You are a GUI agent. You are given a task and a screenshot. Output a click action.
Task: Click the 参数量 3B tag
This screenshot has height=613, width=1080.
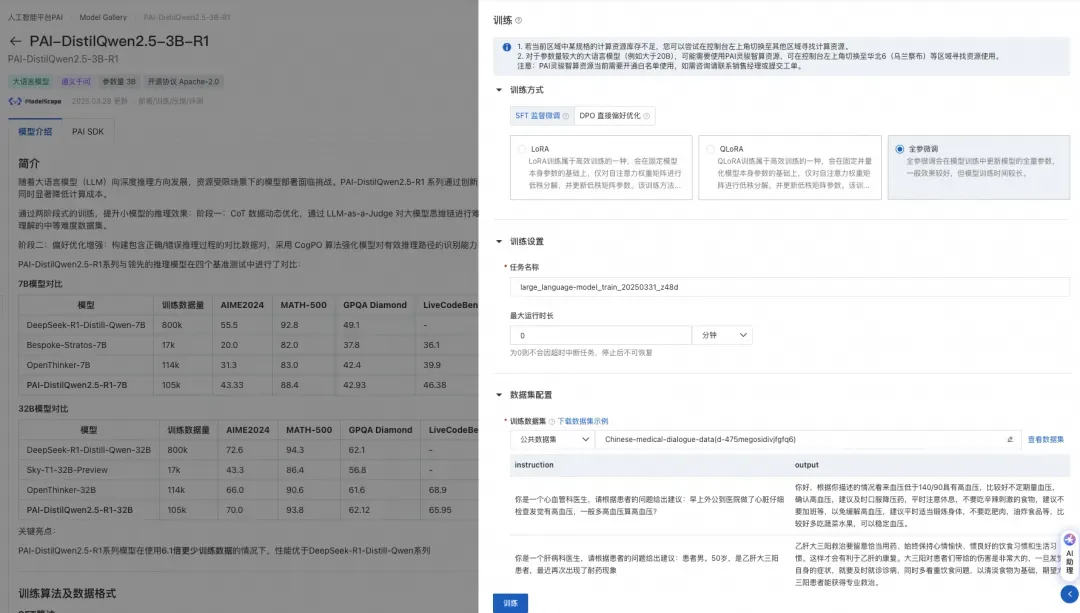click(x=119, y=82)
